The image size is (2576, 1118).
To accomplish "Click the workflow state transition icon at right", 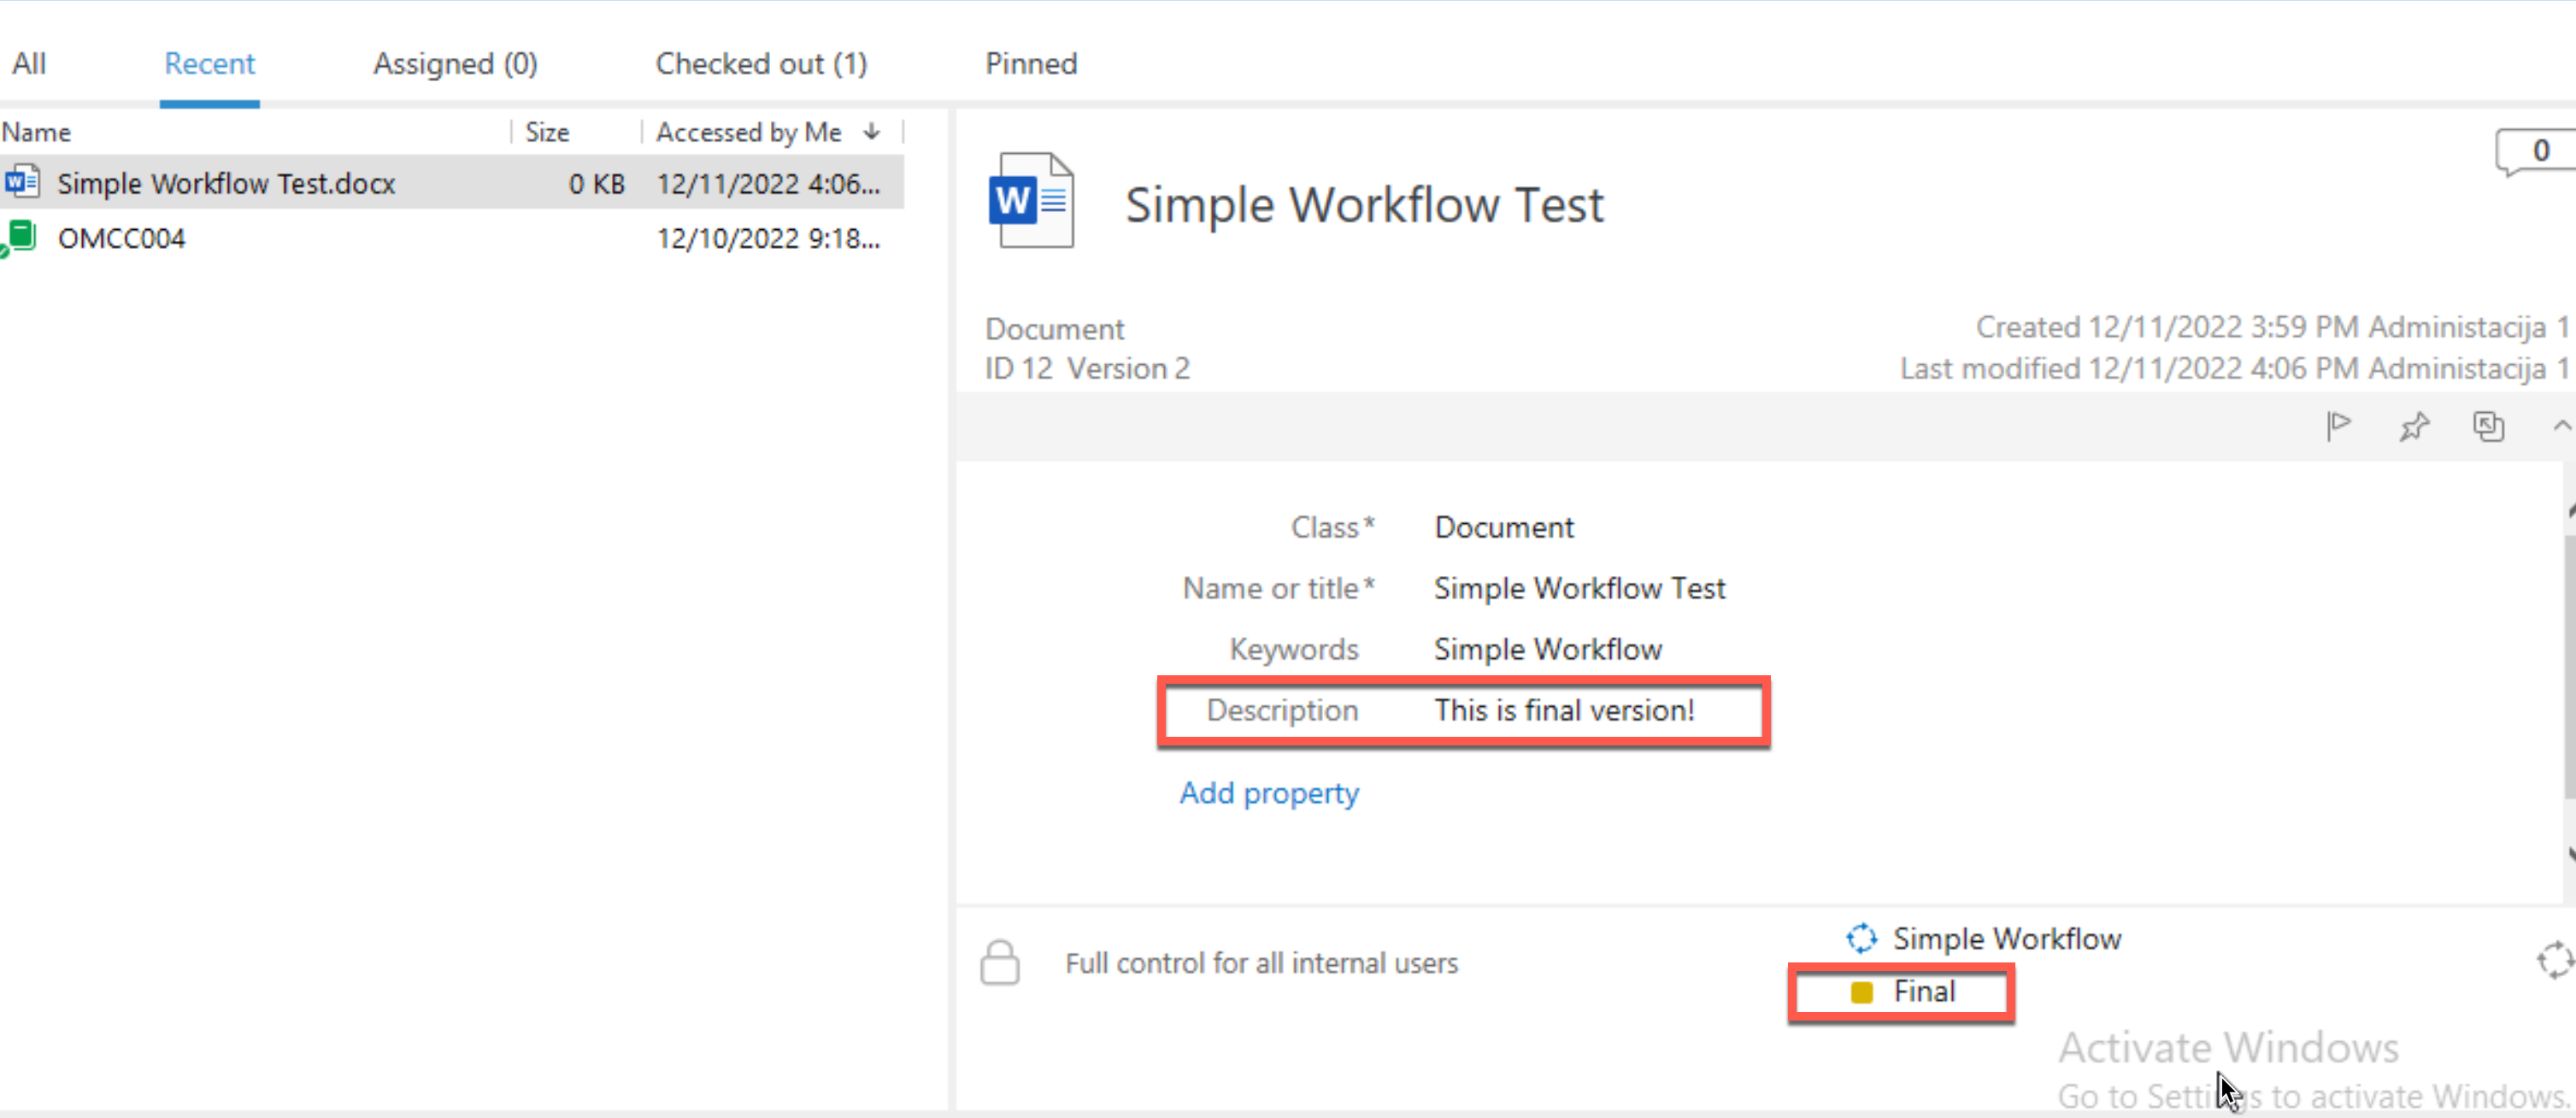I will [x=2554, y=960].
